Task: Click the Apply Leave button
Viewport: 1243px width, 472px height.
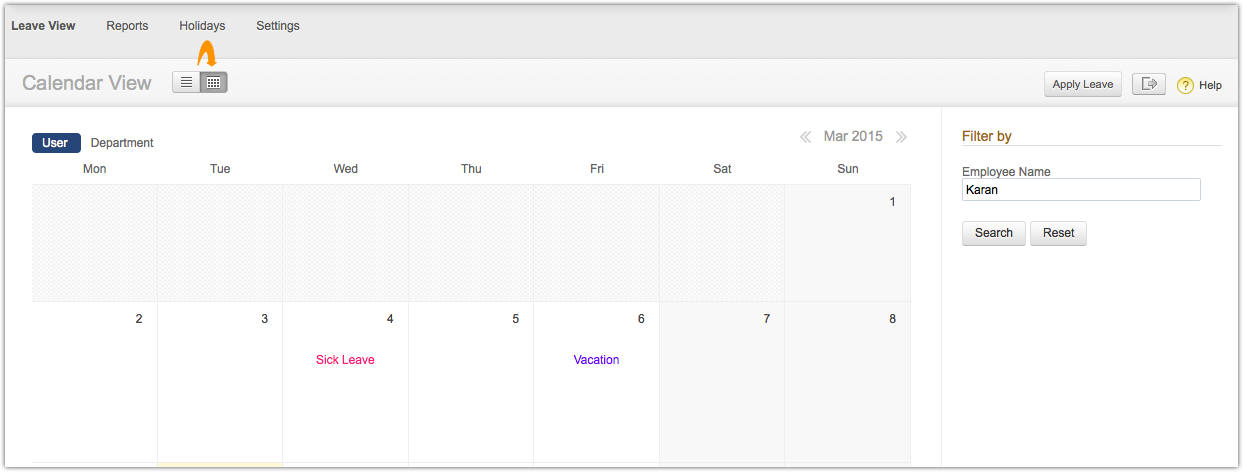Action: coord(1083,84)
